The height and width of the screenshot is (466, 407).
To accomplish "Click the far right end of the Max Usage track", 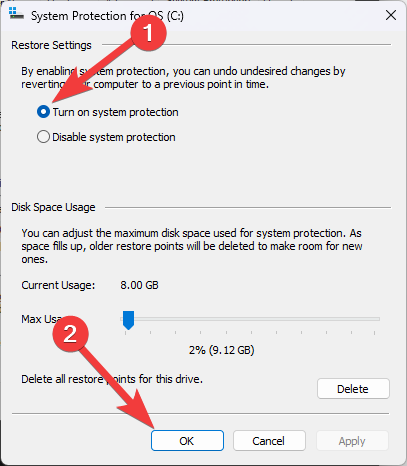I will (x=378, y=319).
